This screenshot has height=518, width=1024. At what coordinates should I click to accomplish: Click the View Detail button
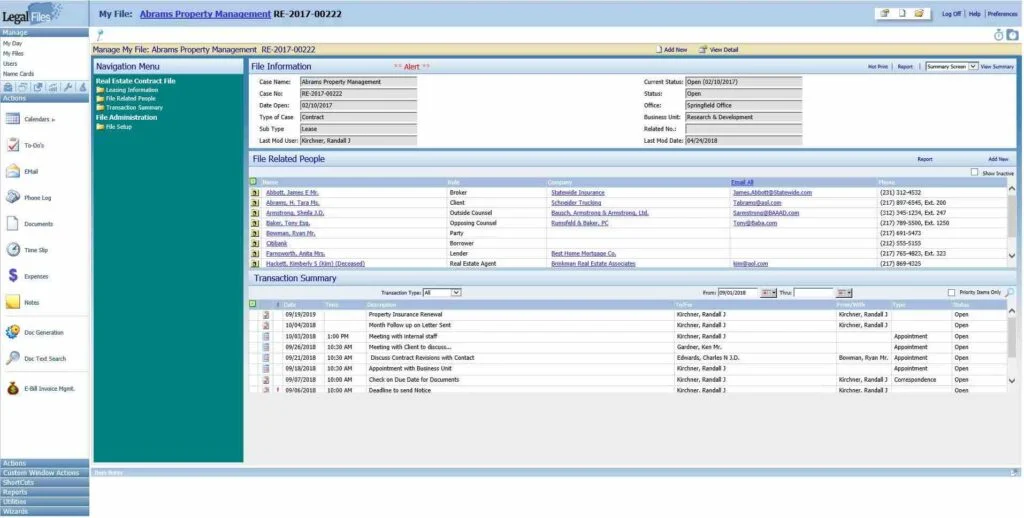718,50
